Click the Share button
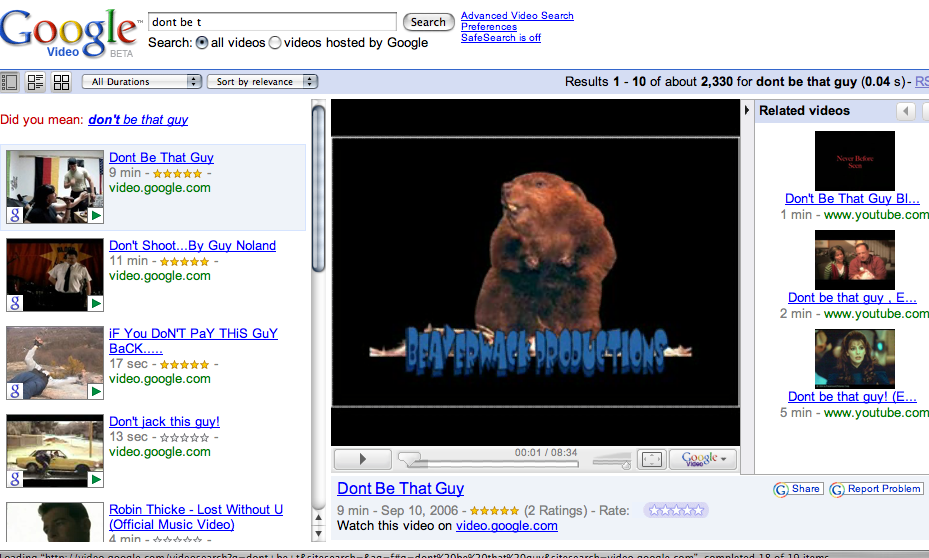The height and width of the screenshot is (558, 929). point(805,489)
